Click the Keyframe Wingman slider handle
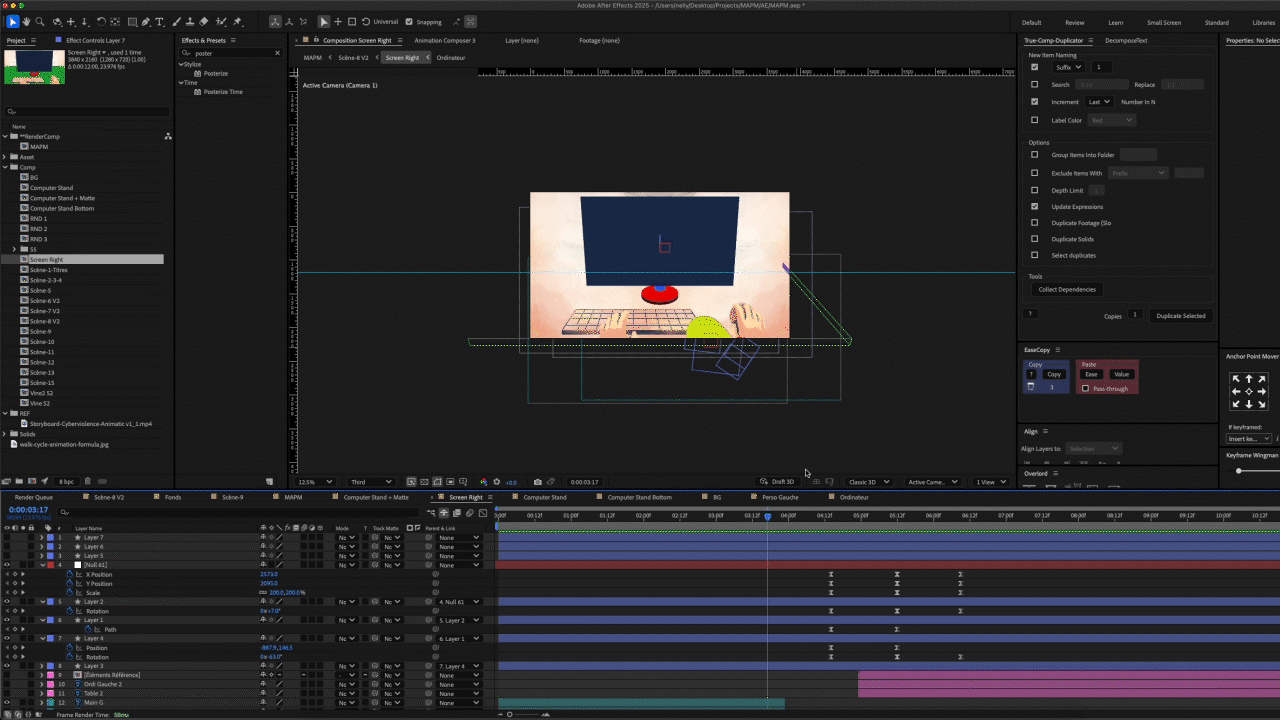This screenshot has width=1280, height=720. pyautogui.click(x=1239, y=470)
